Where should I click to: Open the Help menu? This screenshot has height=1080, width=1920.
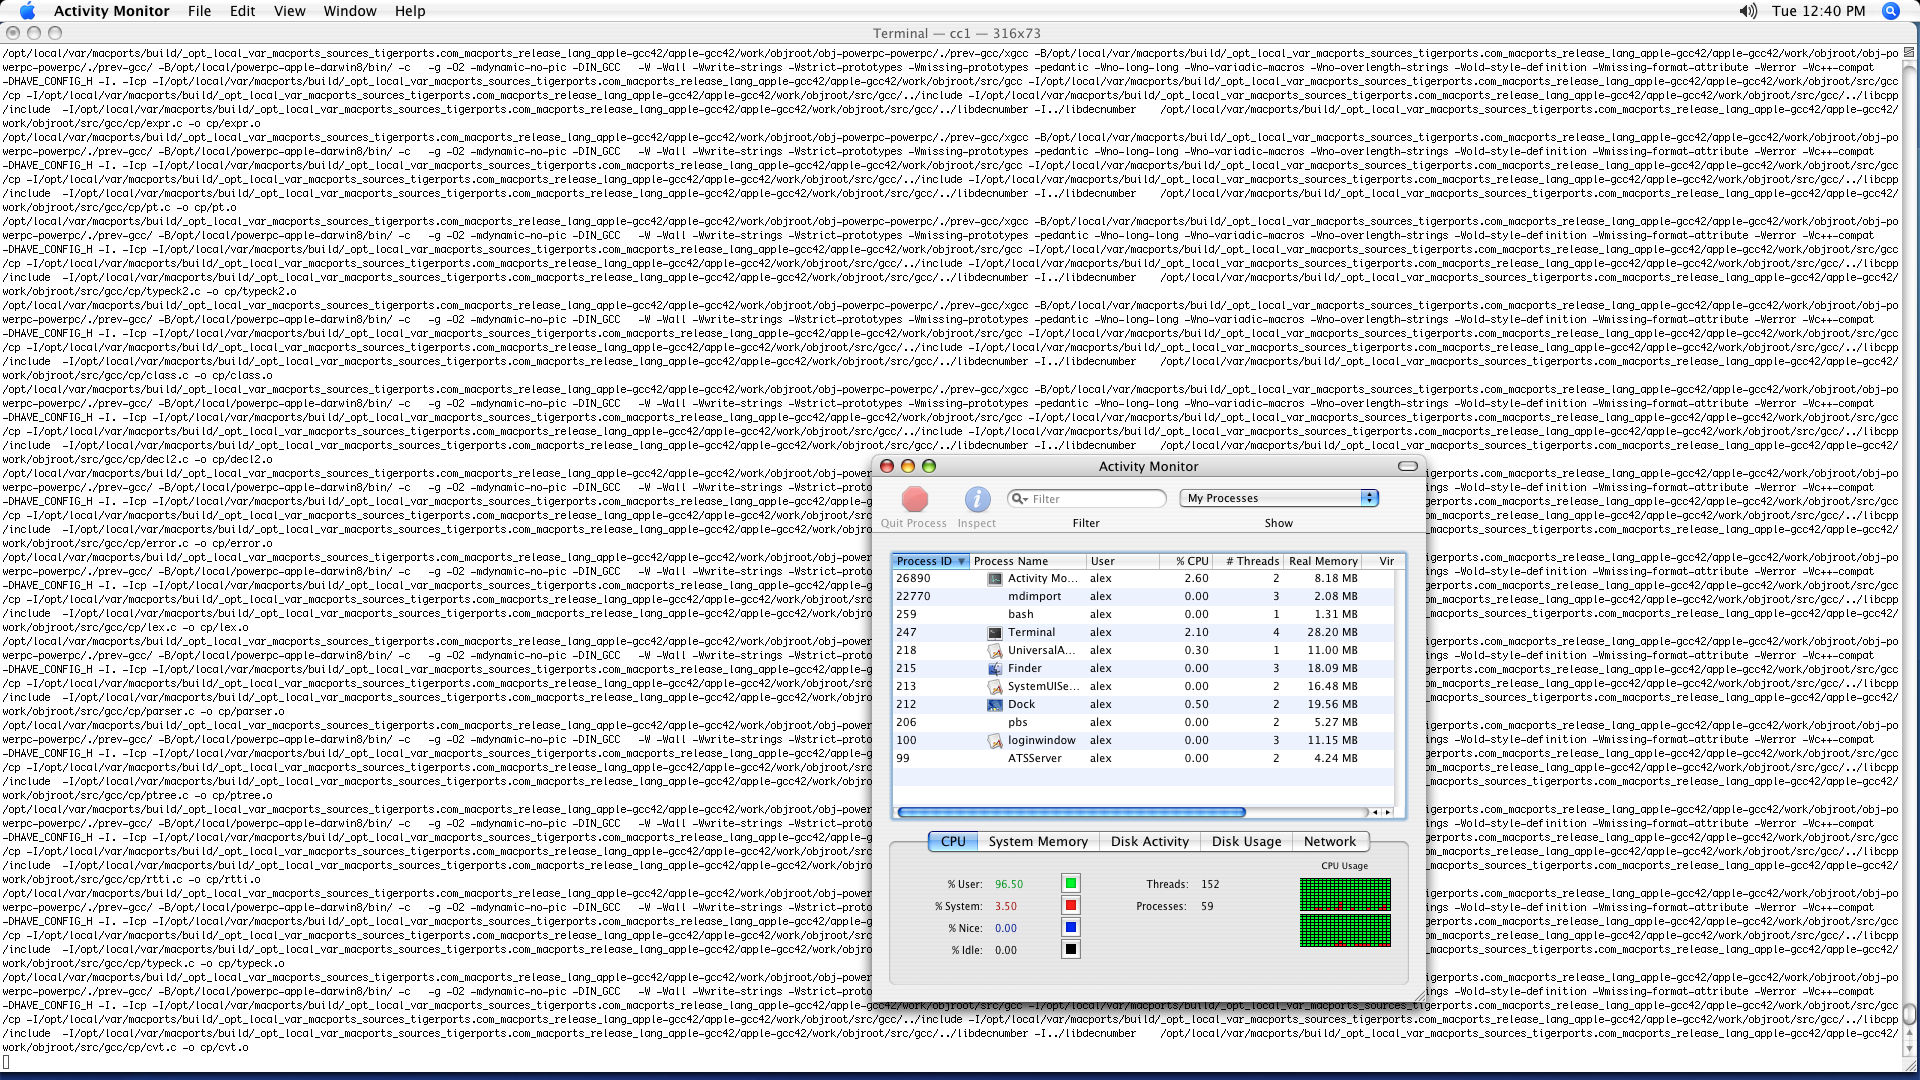pyautogui.click(x=410, y=11)
